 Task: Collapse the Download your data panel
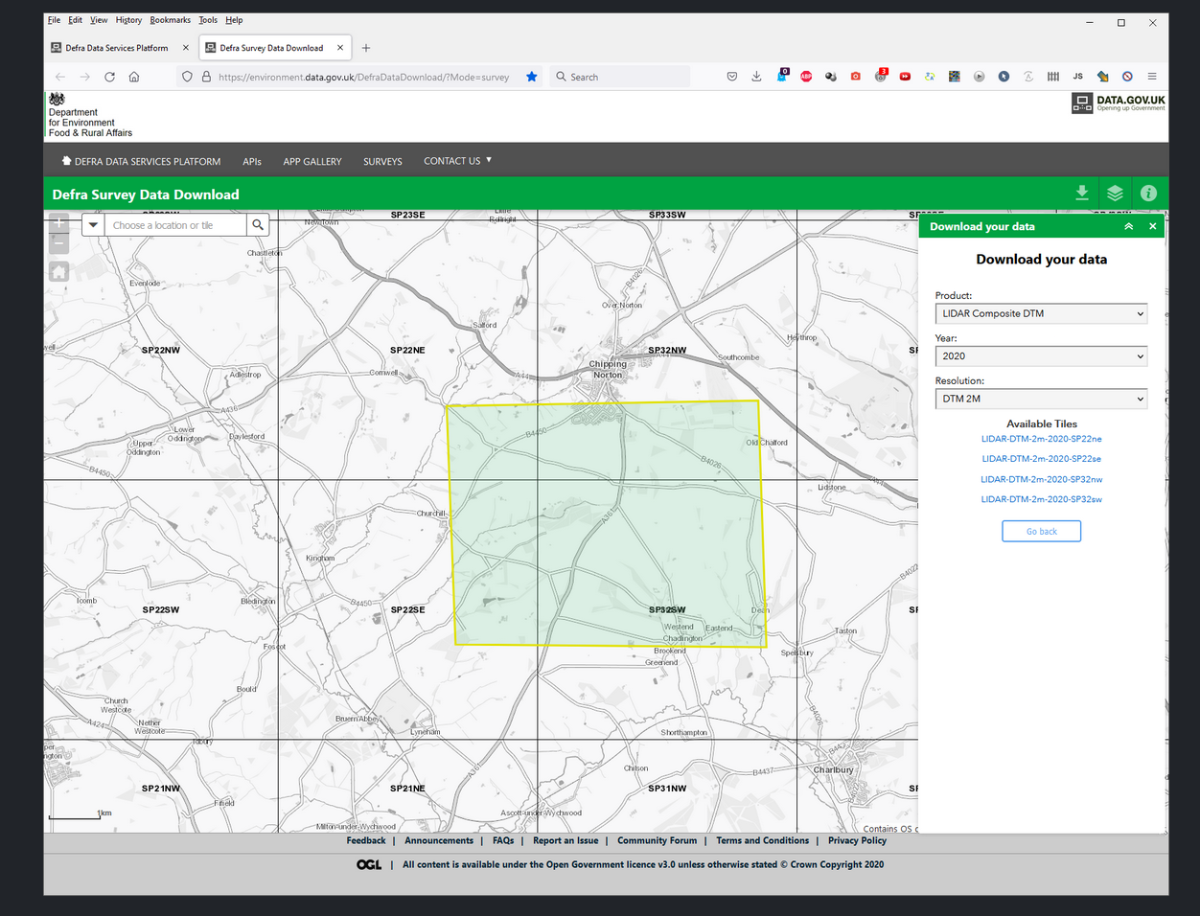click(1129, 227)
